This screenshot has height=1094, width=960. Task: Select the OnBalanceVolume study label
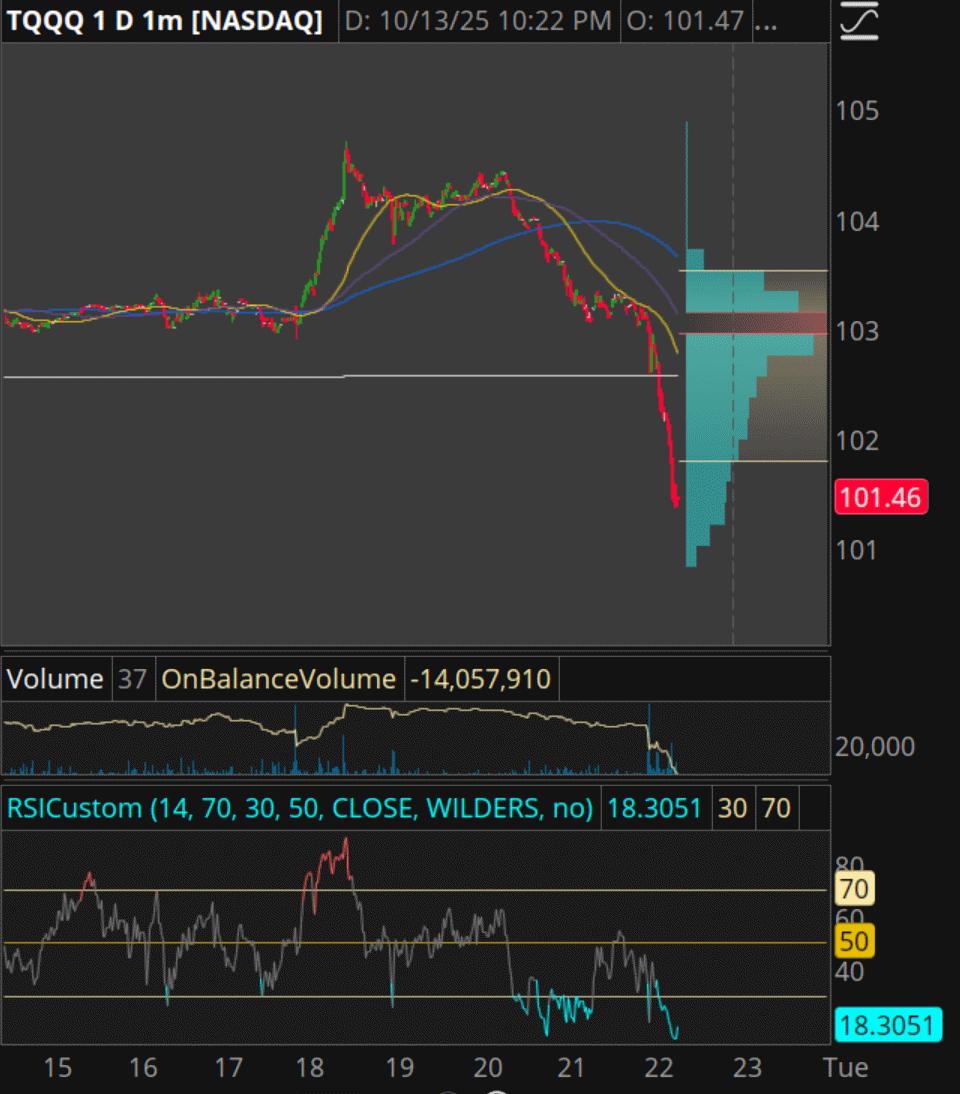tap(278, 679)
